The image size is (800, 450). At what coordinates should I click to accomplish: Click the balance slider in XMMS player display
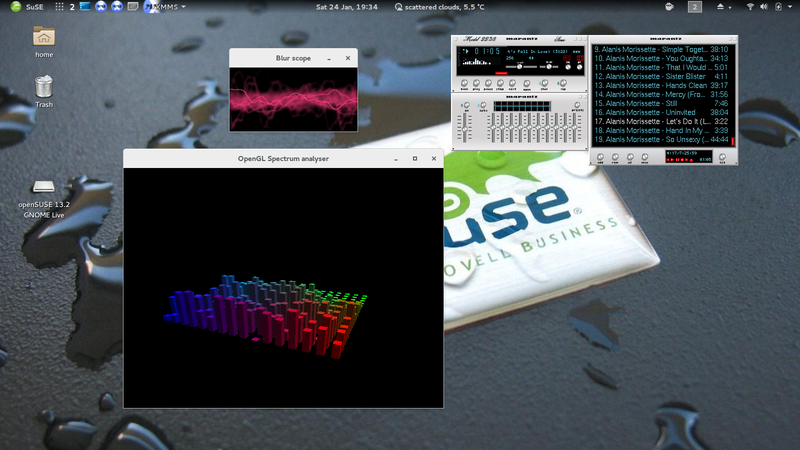click(x=549, y=67)
